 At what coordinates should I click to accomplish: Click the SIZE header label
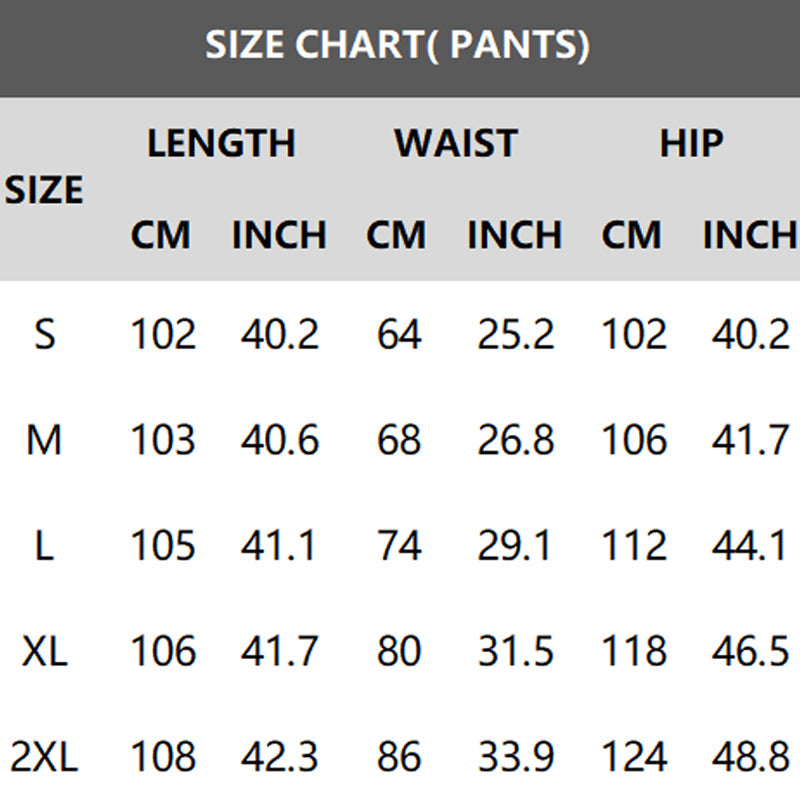coord(44,189)
